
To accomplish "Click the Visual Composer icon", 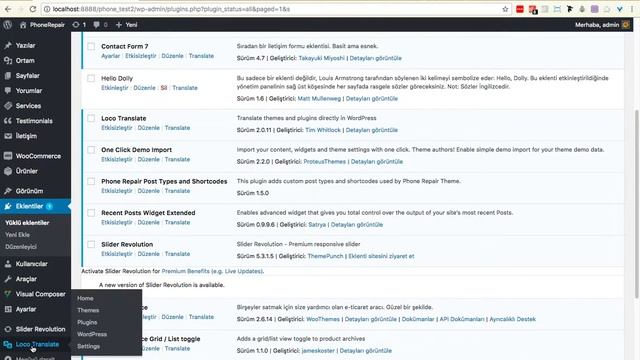I will pyautogui.click(x=8, y=294).
